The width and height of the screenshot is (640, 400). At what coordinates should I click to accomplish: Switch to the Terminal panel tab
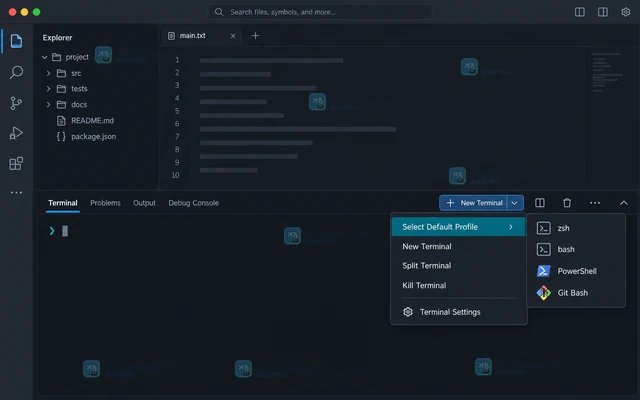(62, 203)
